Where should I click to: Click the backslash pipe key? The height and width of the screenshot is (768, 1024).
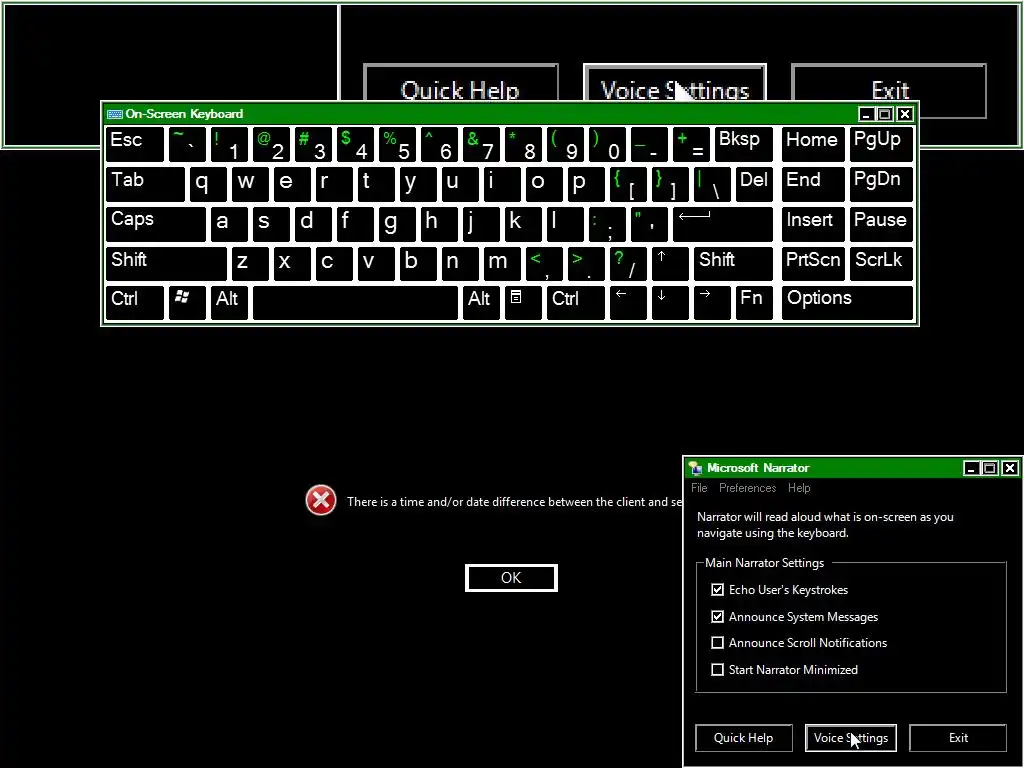click(712, 185)
